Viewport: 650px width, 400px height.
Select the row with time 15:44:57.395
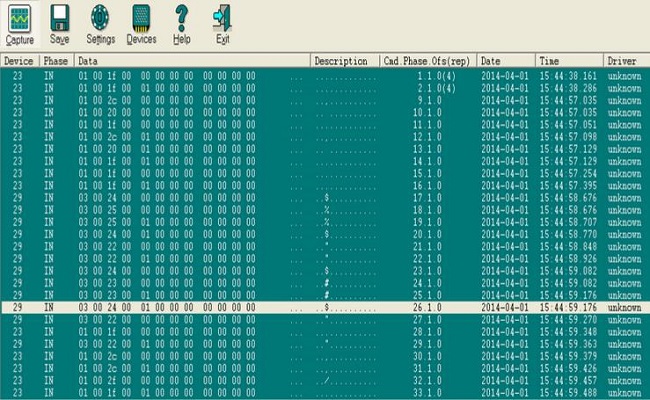click(325, 186)
